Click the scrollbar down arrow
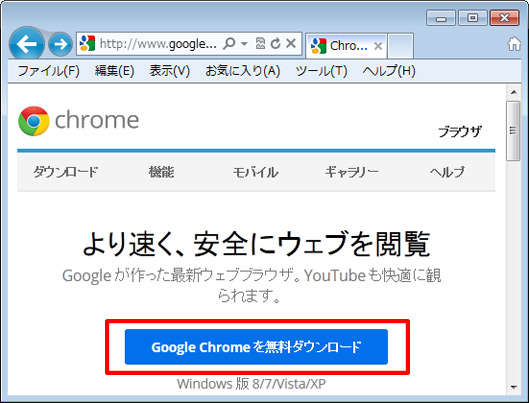The image size is (529, 403). [513, 387]
